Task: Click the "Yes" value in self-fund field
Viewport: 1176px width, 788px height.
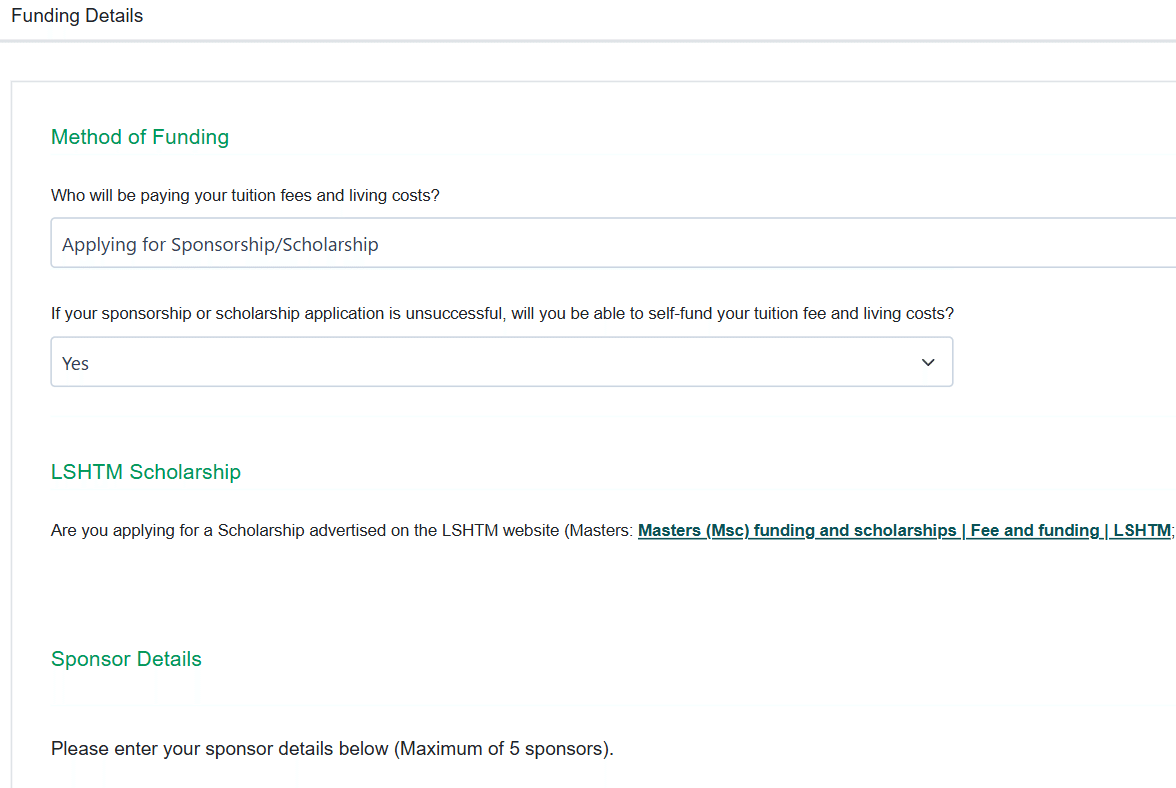Action: pos(76,364)
